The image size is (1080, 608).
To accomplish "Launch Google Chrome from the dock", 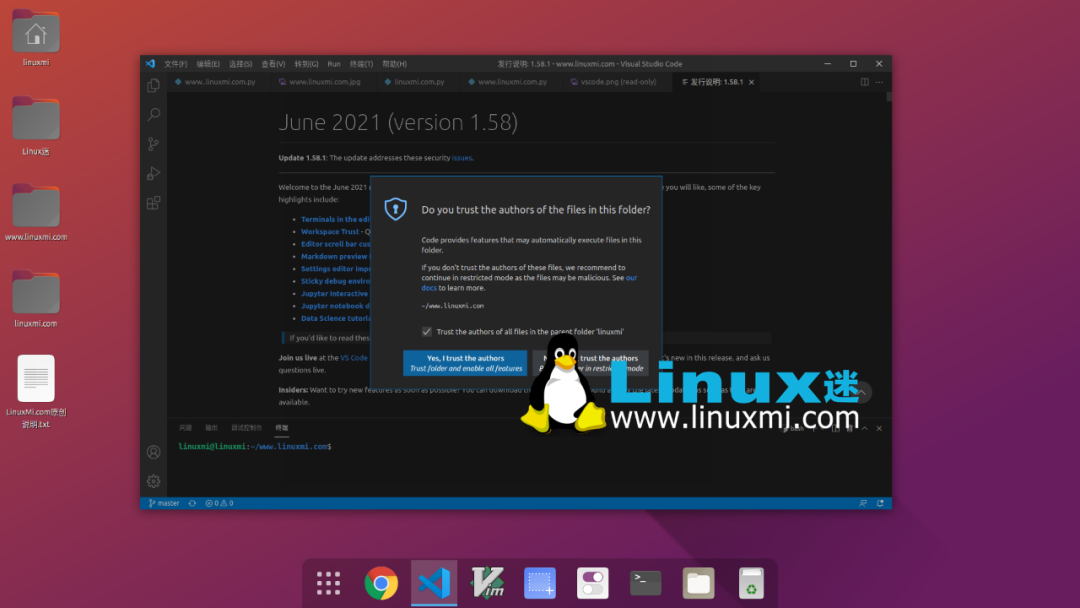I will [x=381, y=583].
